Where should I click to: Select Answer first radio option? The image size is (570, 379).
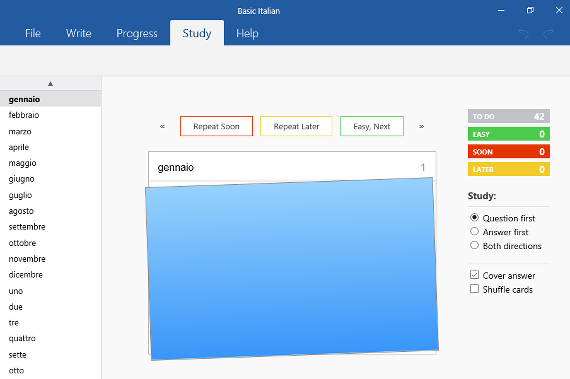click(474, 231)
